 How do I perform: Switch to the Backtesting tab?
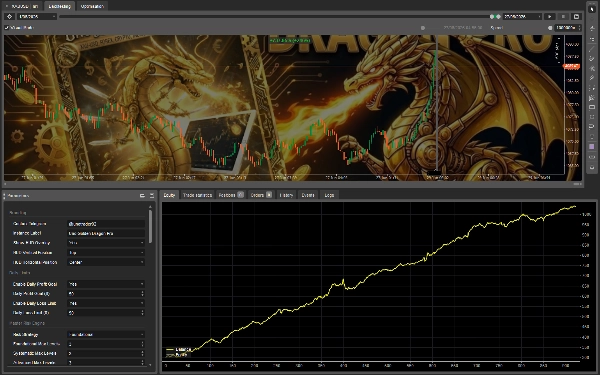pyautogui.click(x=59, y=6)
